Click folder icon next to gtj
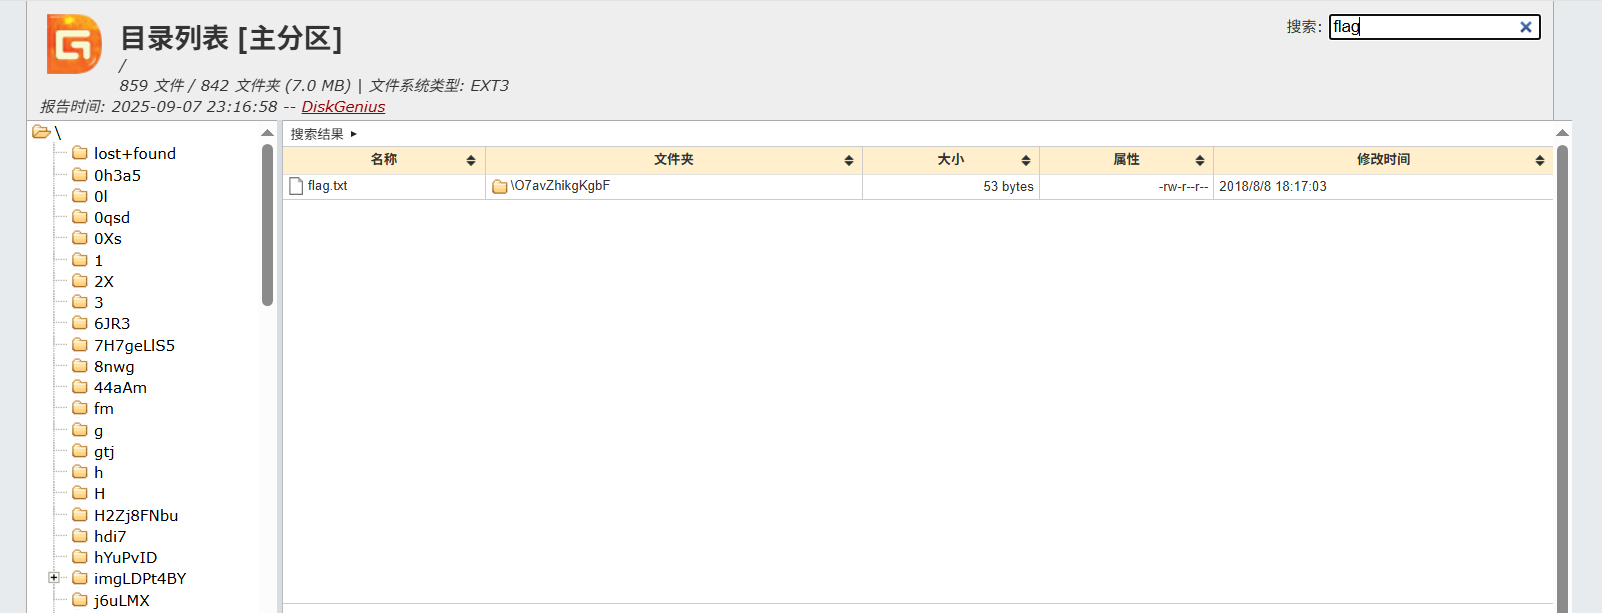The width and height of the screenshot is (1602, 613). pyautogui.click(x=80, y=450)
